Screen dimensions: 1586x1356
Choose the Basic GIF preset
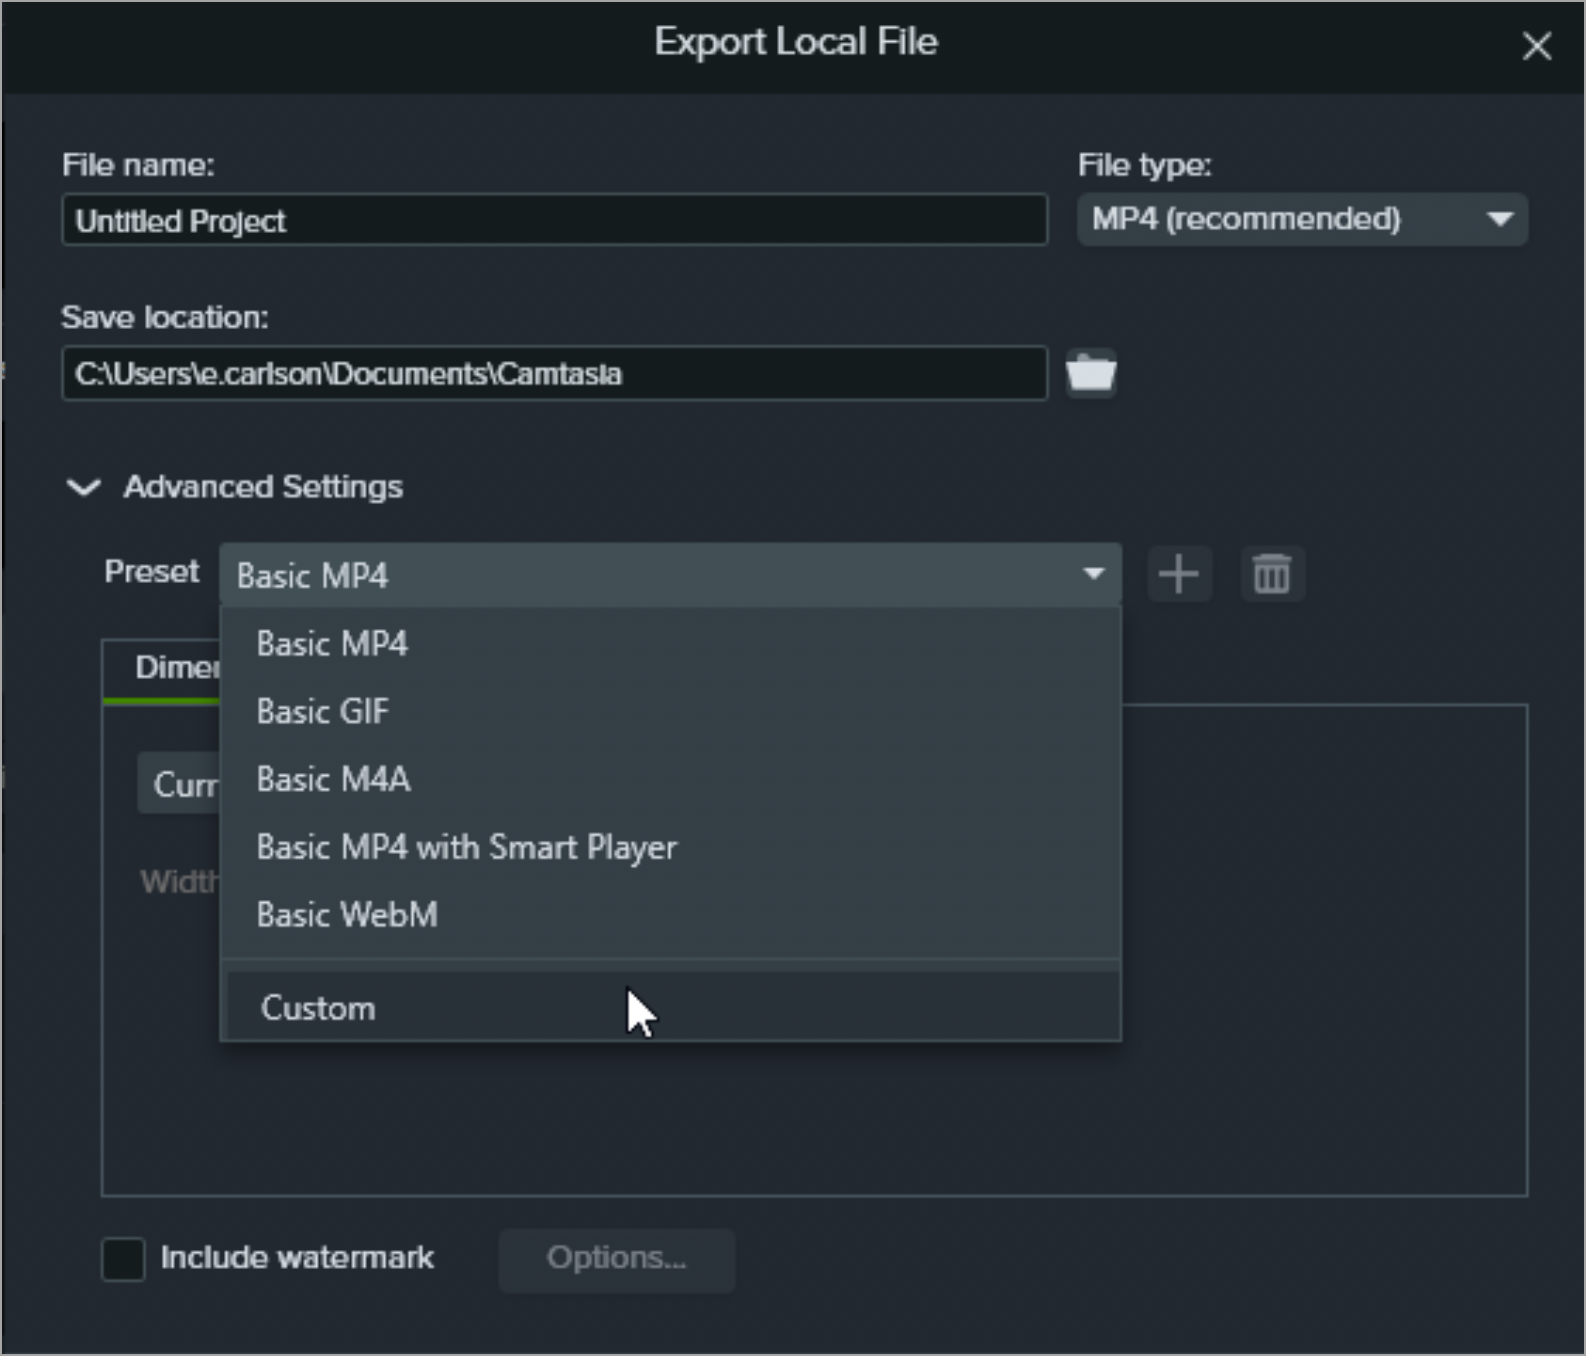pyautogui.click(x=670, y=711)
